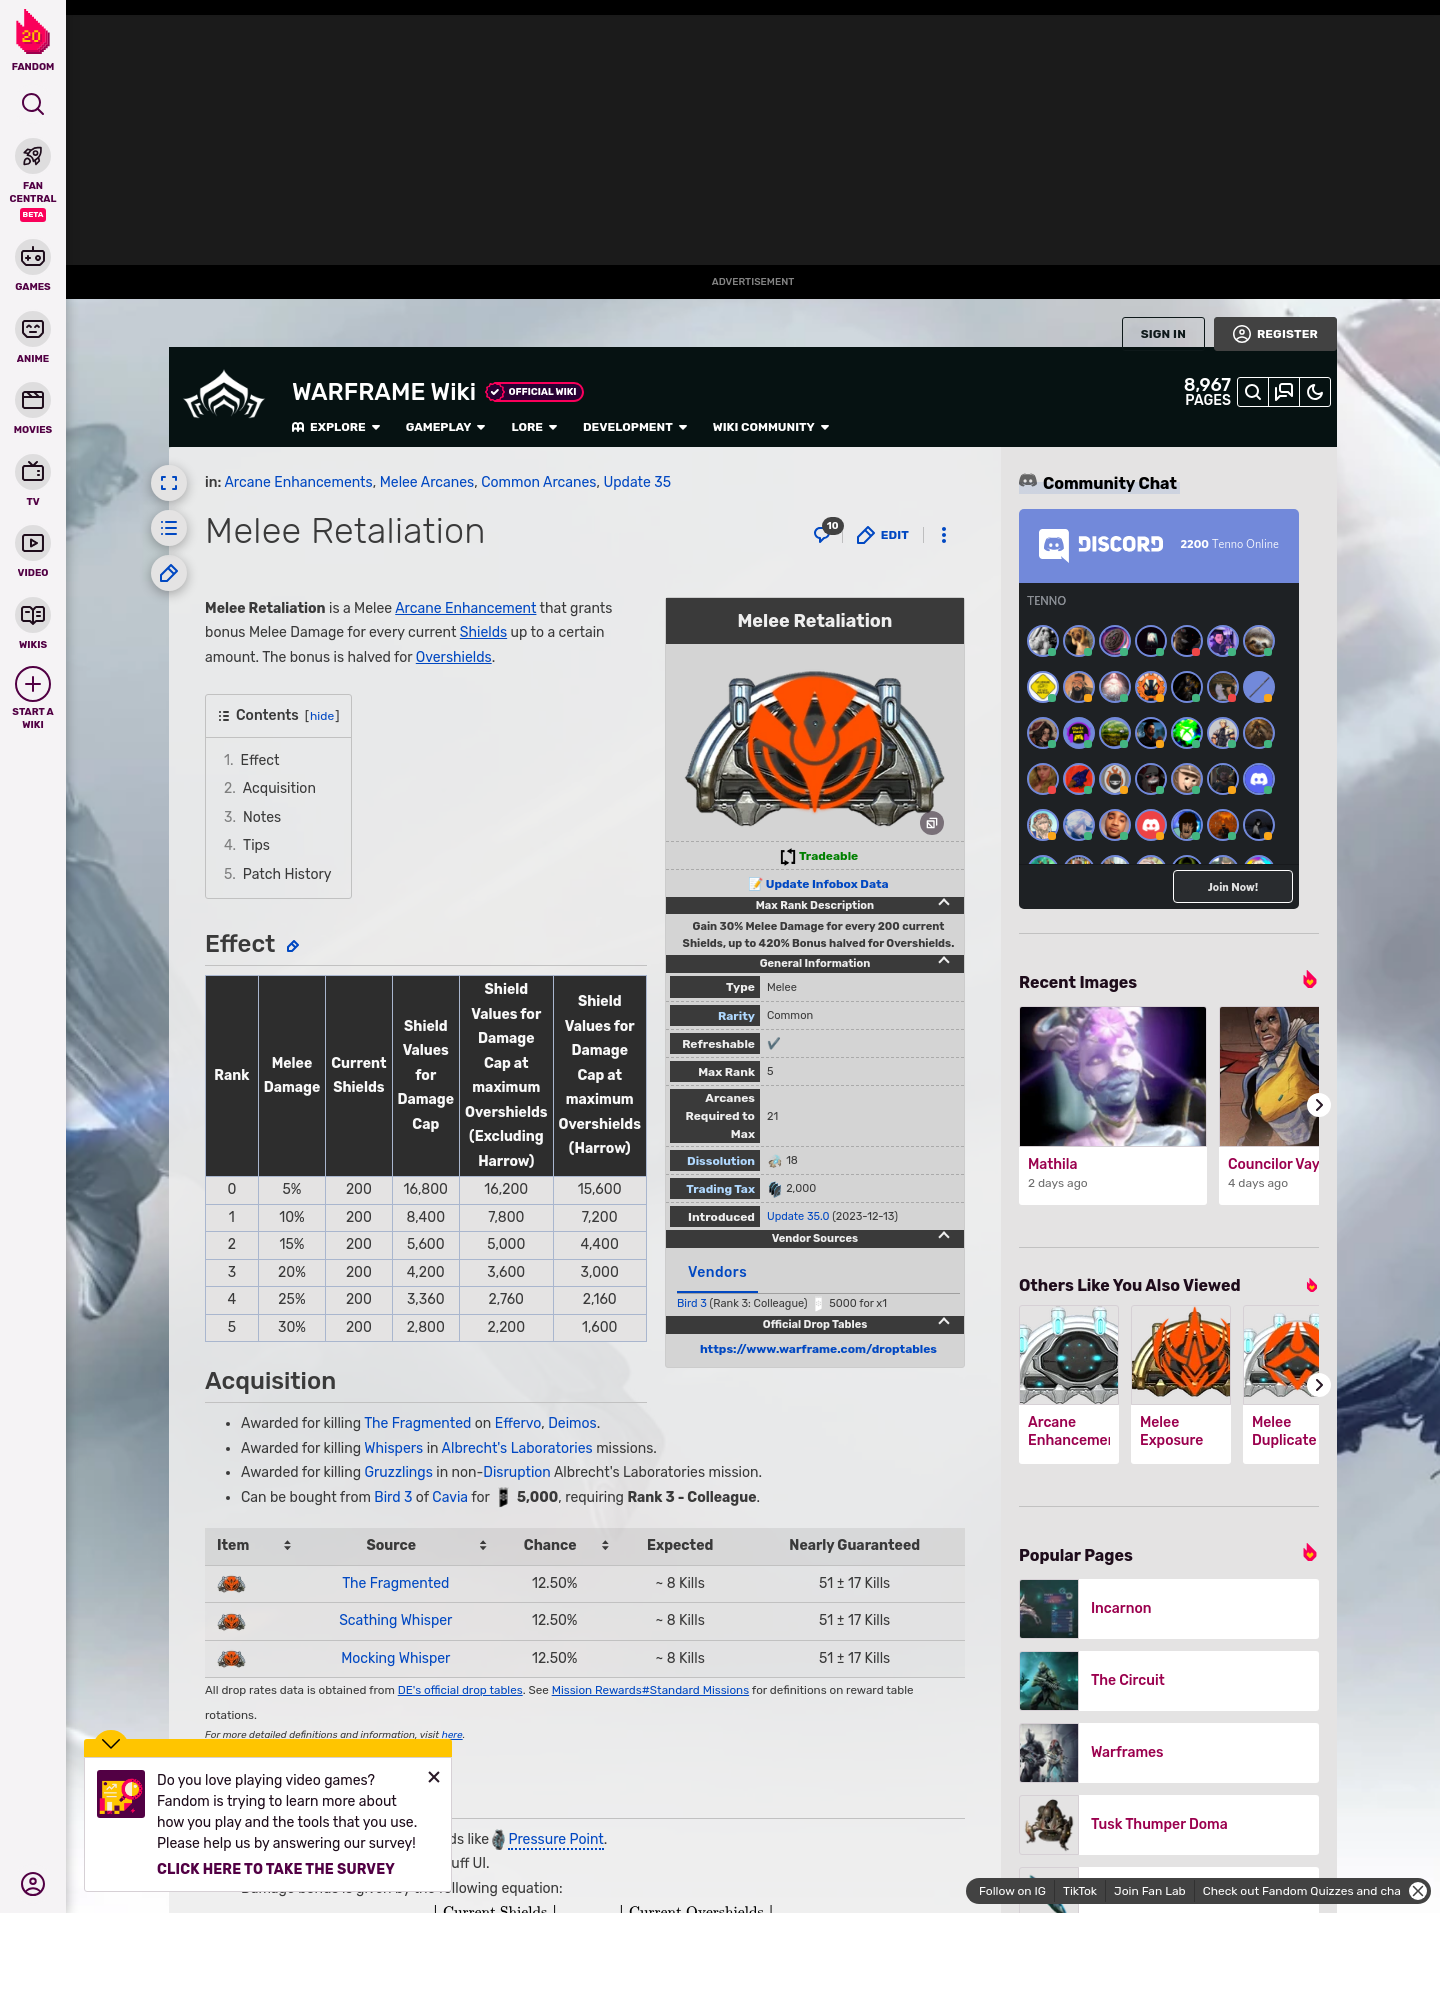Viewport: 1440px width, 2000px height.
Task: Open the user profile icon in sidebar
Action: tap(33, 1884)
